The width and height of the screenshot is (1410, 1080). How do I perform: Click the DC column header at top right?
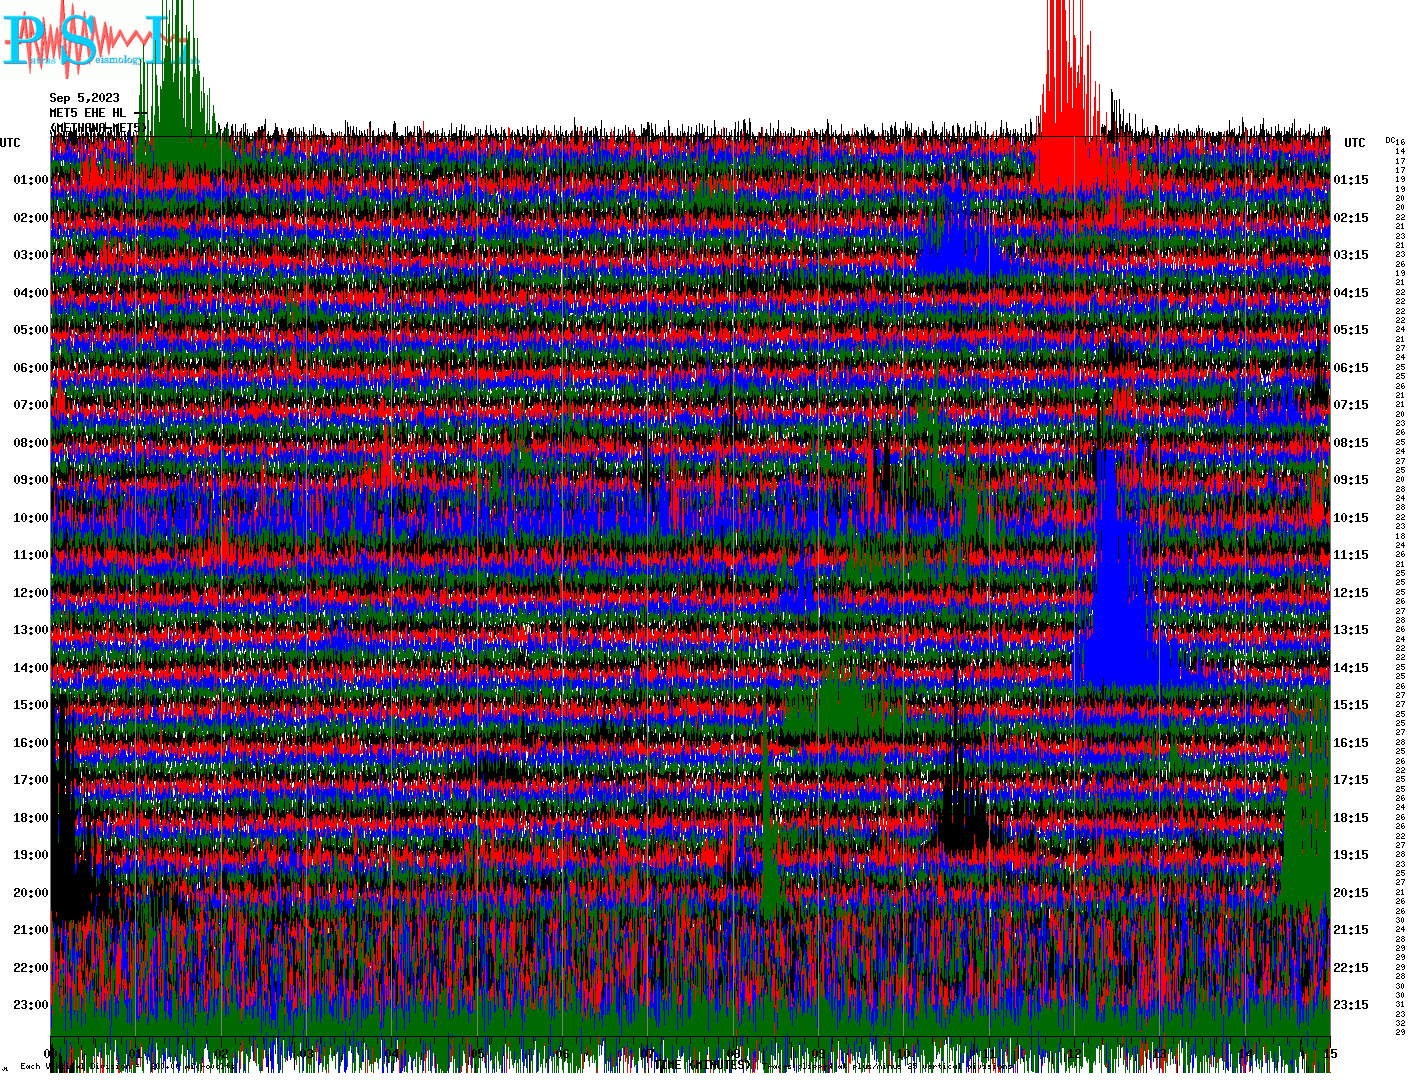click(x=1390, y=140)
